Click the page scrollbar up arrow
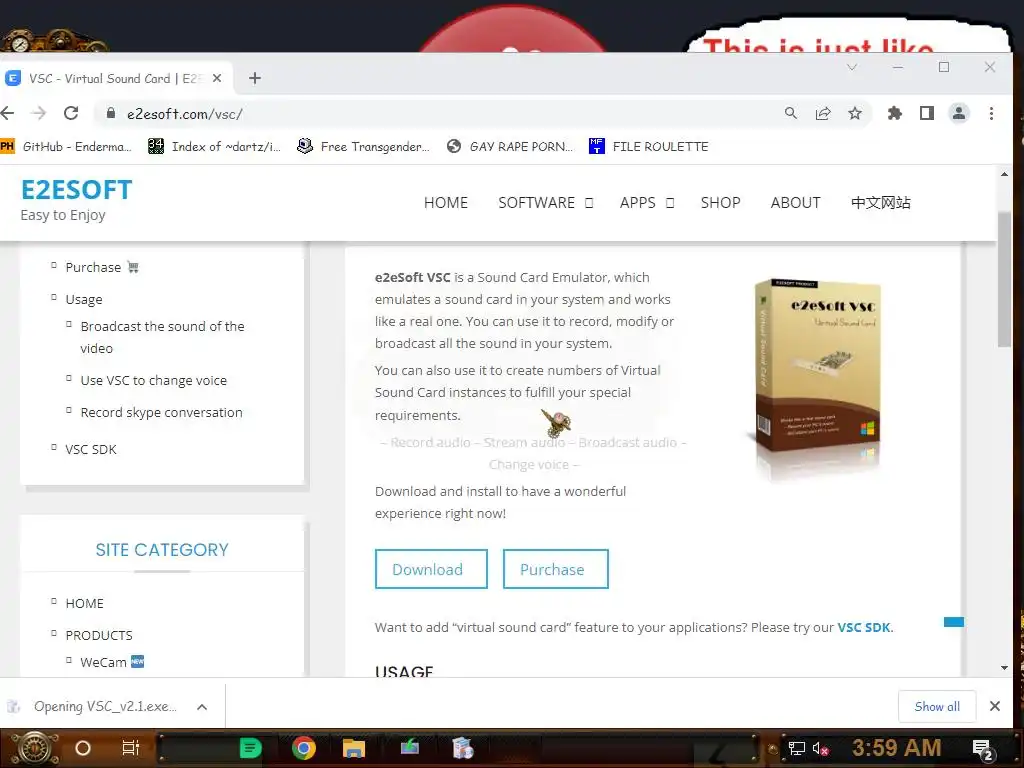The image size is (1024, 768). (1004, 174)
